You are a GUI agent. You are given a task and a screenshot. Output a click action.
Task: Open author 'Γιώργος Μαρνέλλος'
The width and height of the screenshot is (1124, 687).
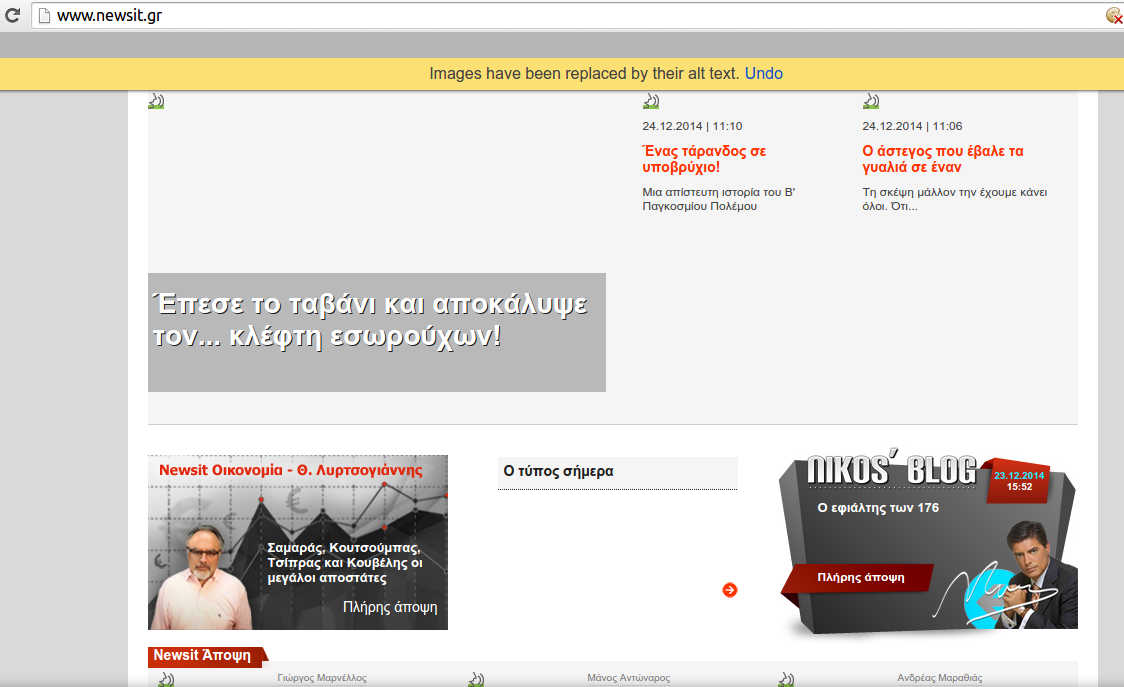click(322, 678)
